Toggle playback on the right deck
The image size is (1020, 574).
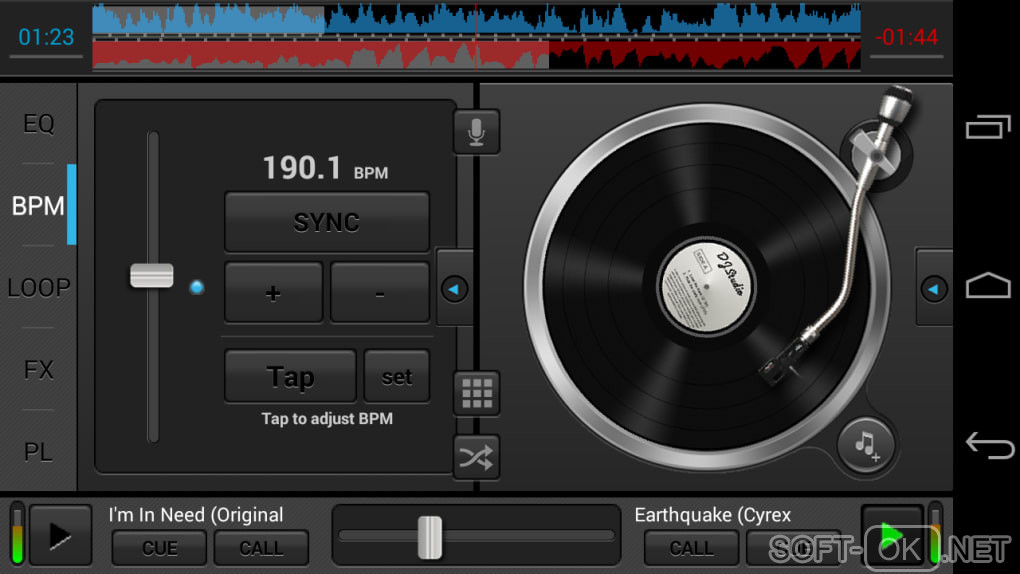tap(892, 536)
